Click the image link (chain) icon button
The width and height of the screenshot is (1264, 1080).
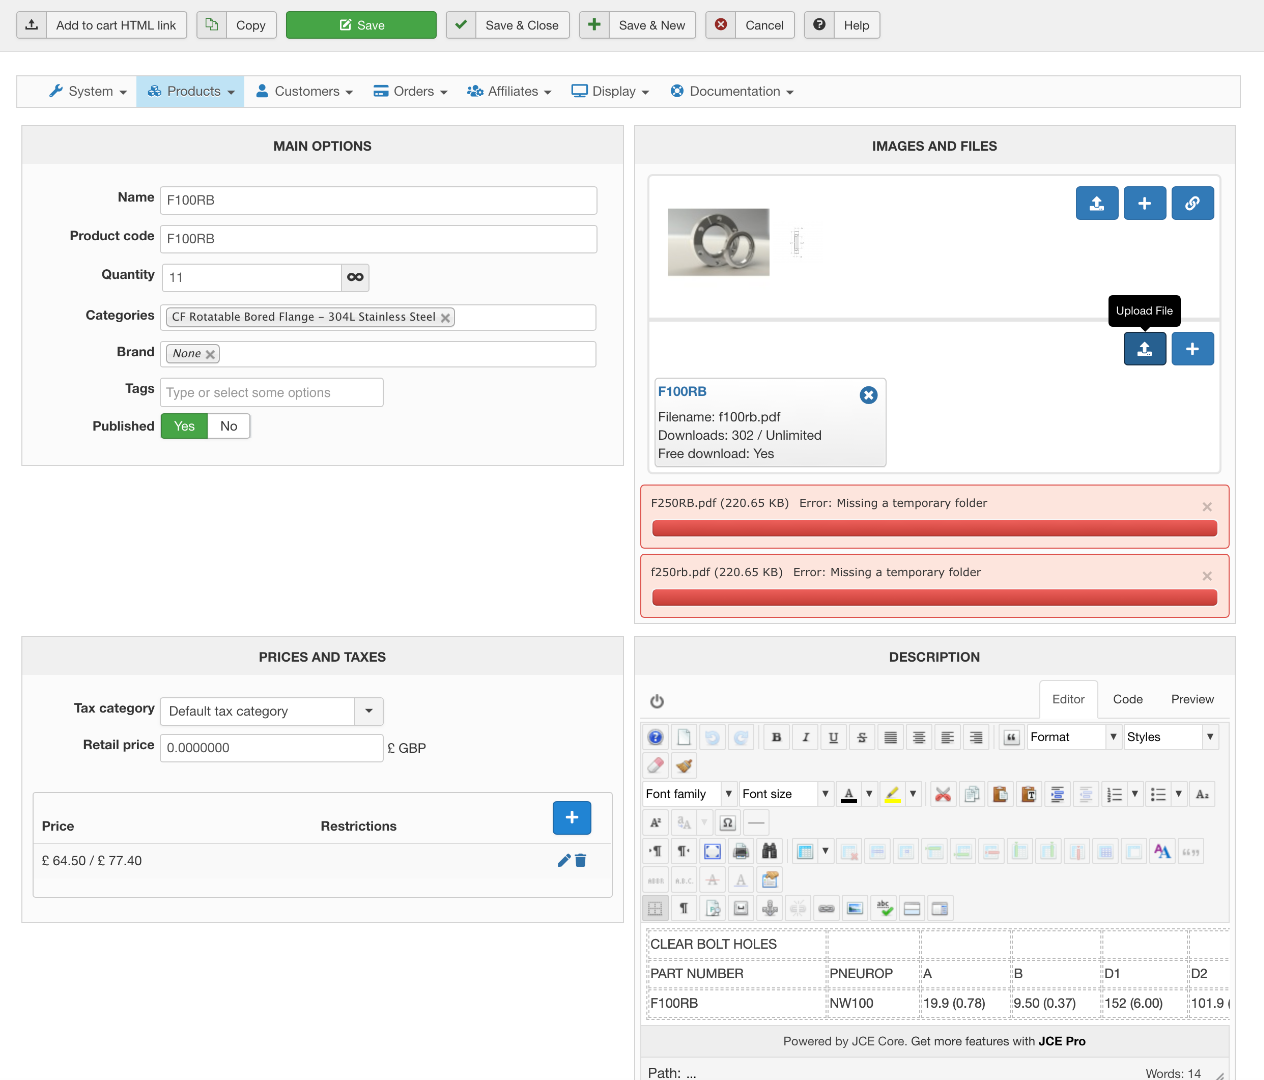[x=1192, y=203]
